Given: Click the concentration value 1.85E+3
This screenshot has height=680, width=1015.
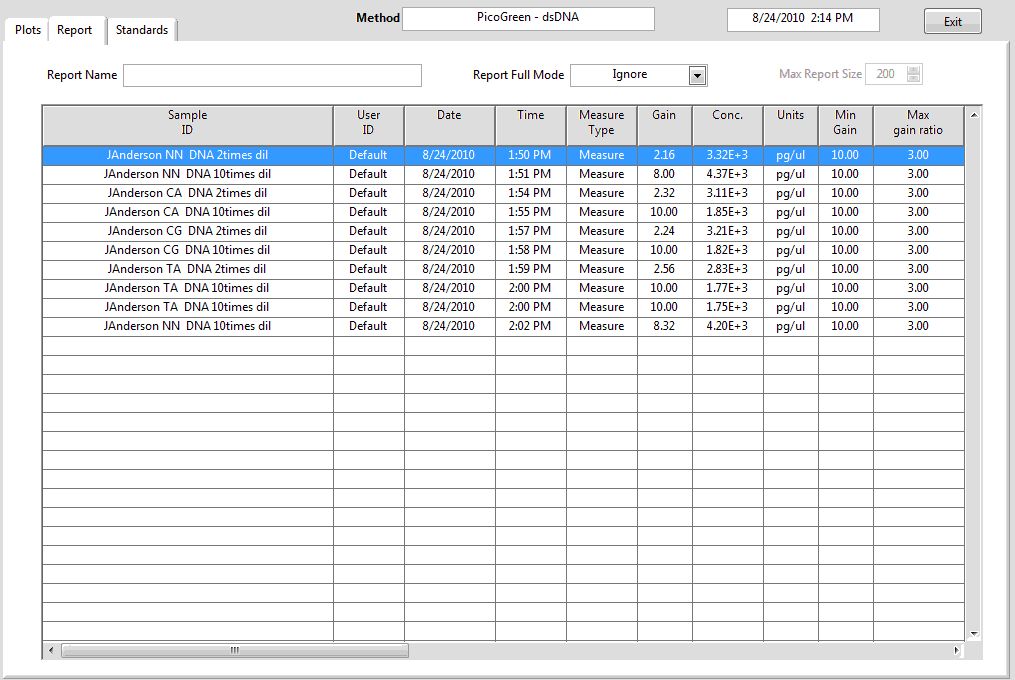Looking at the screenshot, I should (727, 212).
